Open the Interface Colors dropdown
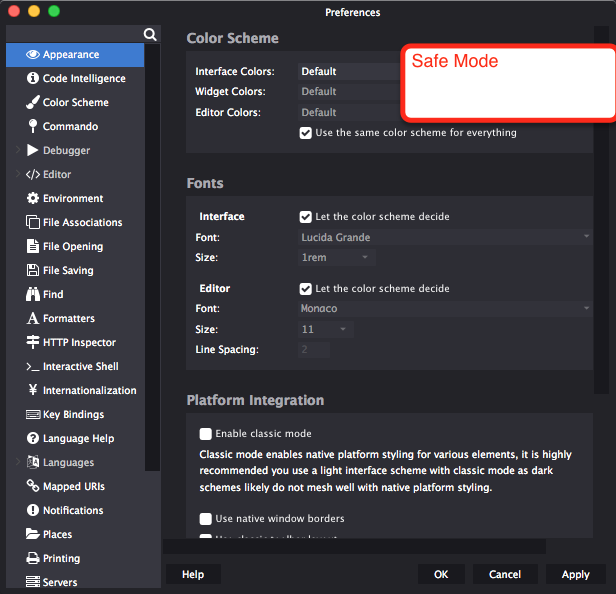 349,71
